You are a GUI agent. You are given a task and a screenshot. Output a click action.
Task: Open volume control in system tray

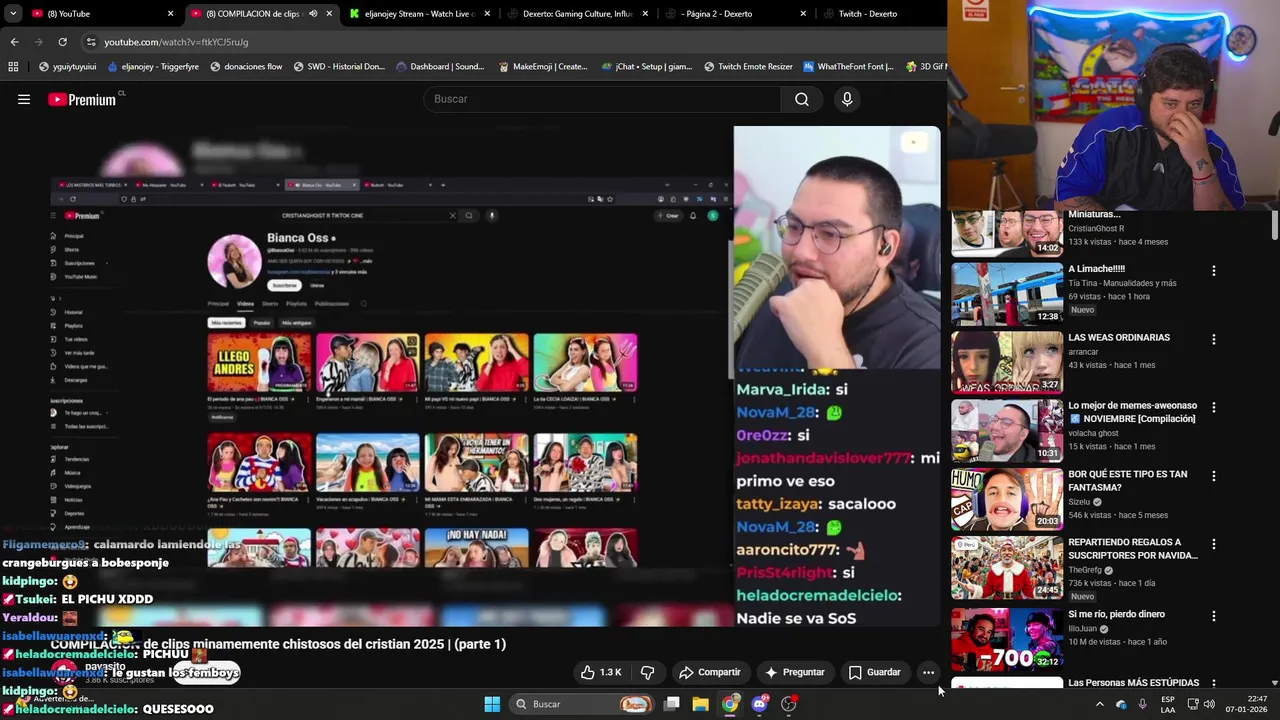click(x=1209, y=704)
